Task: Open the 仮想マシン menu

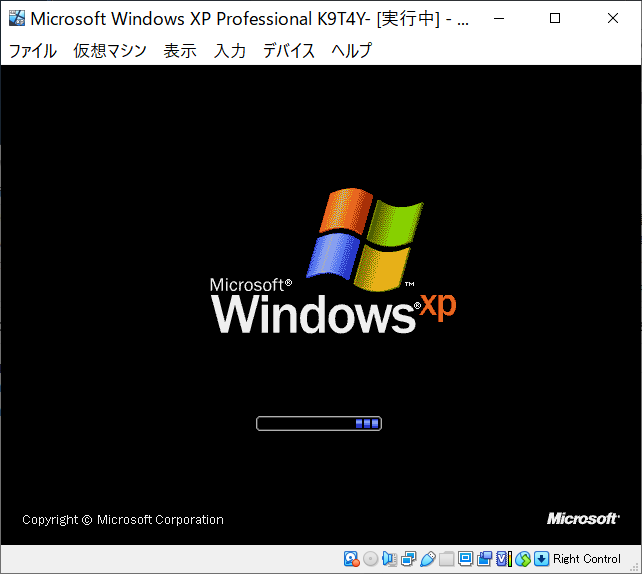Action: point(110,51)
